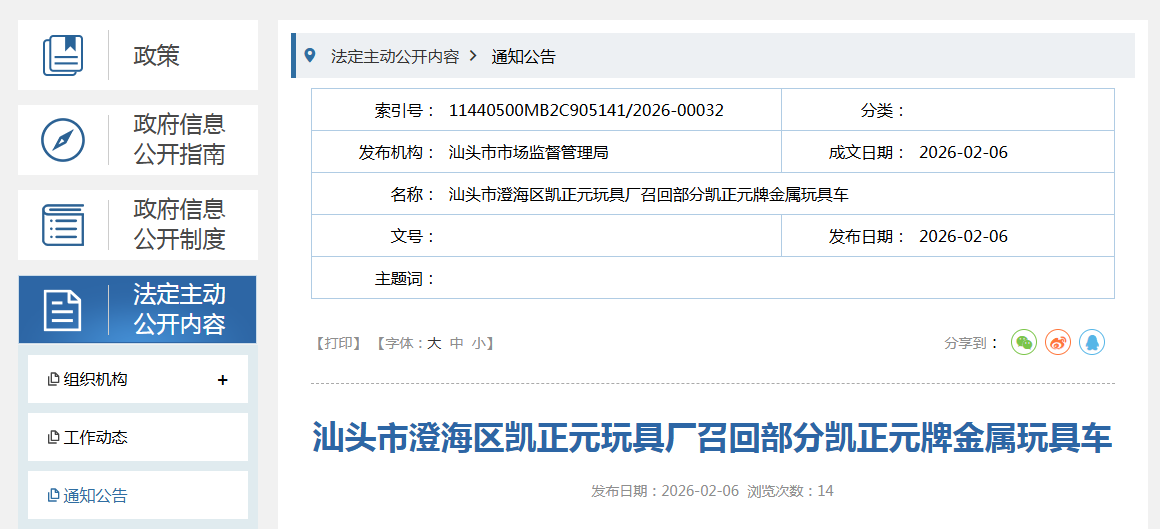Viewport: 1160px width, 529px height.
Task: Click the compass icon for 政府信息公开指南
Action: point(63,140)
